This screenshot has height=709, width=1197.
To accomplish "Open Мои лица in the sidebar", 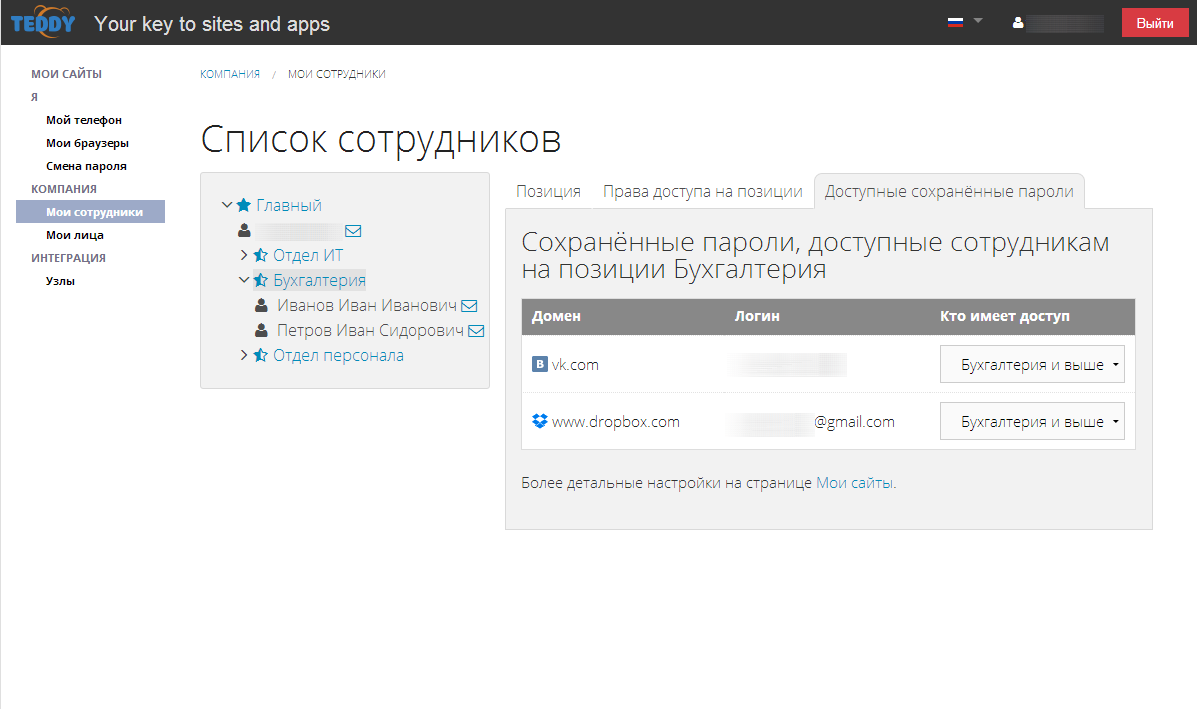I will pyautogui.click(x=75, y=235).
